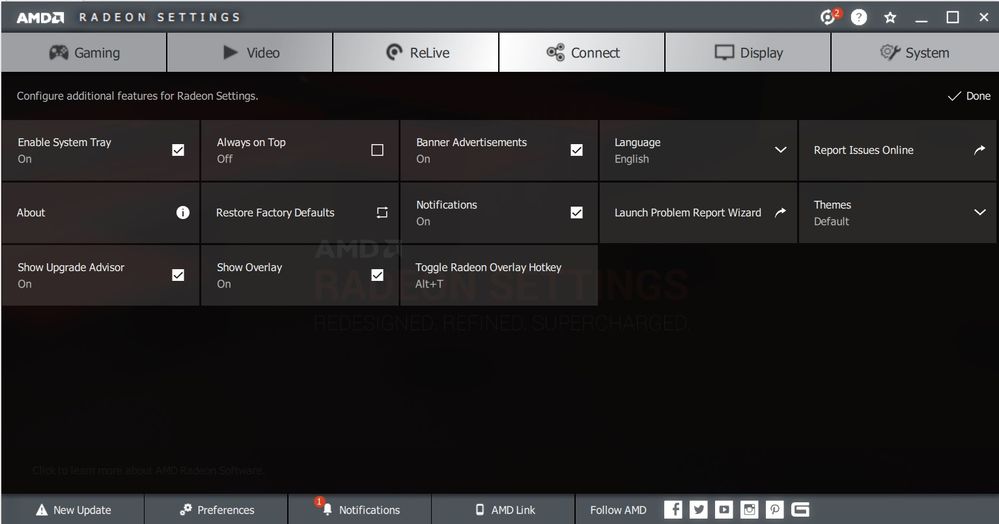Screen dimensions: 999x524
Task: Click the New Update warning triangle icon
Action: [x=42, y=509]
